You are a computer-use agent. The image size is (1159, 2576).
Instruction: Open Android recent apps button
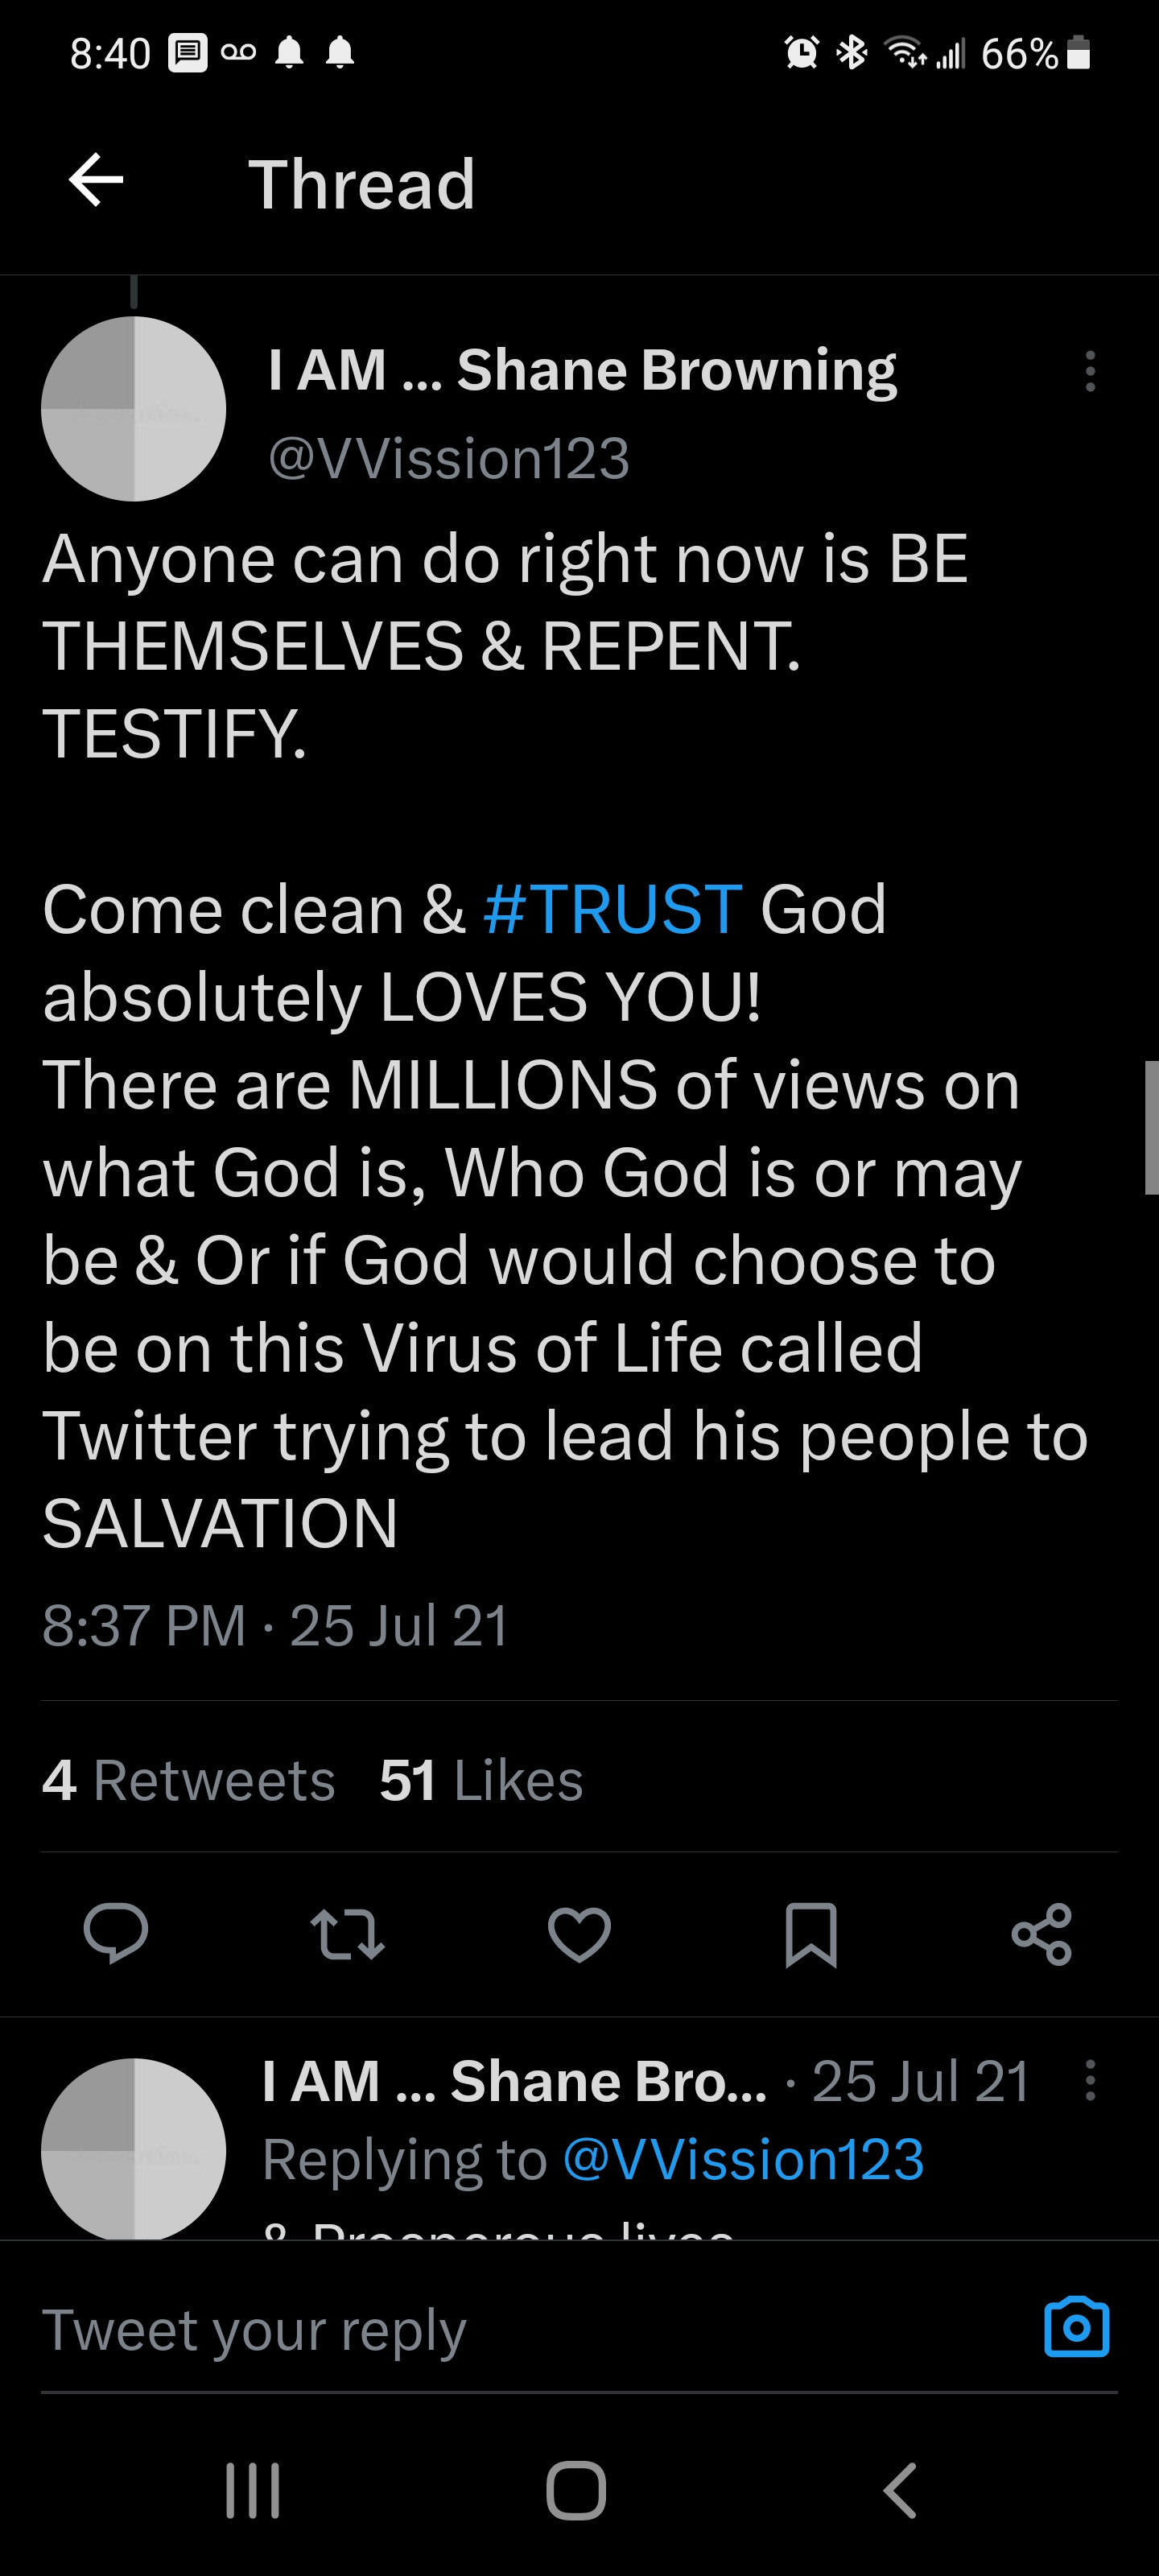click(253, 2490)
